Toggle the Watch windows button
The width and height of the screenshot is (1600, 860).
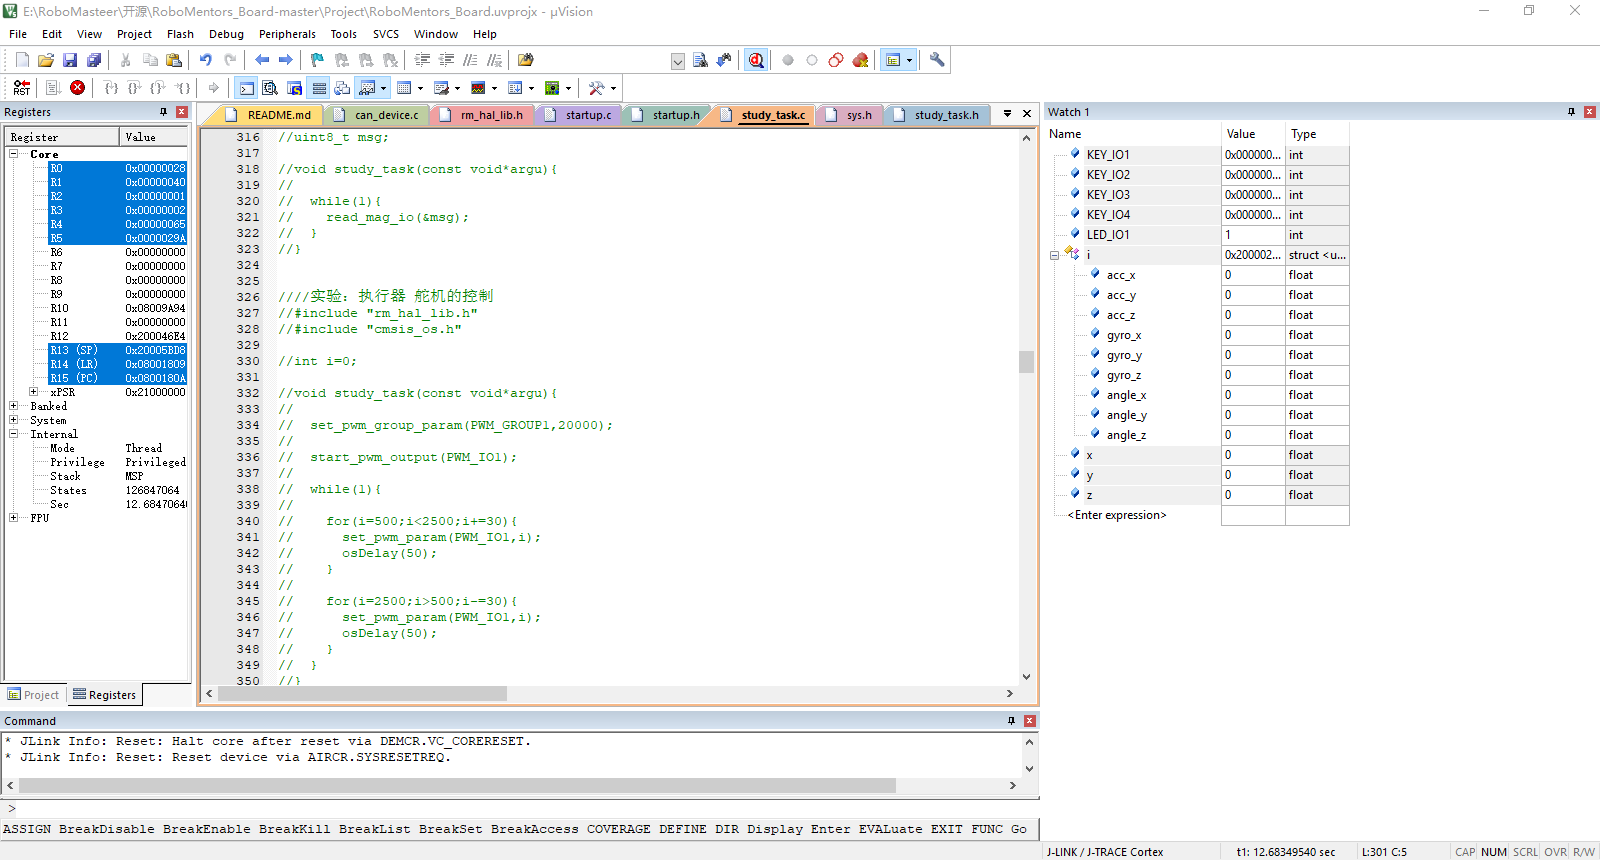click(367, 88)
